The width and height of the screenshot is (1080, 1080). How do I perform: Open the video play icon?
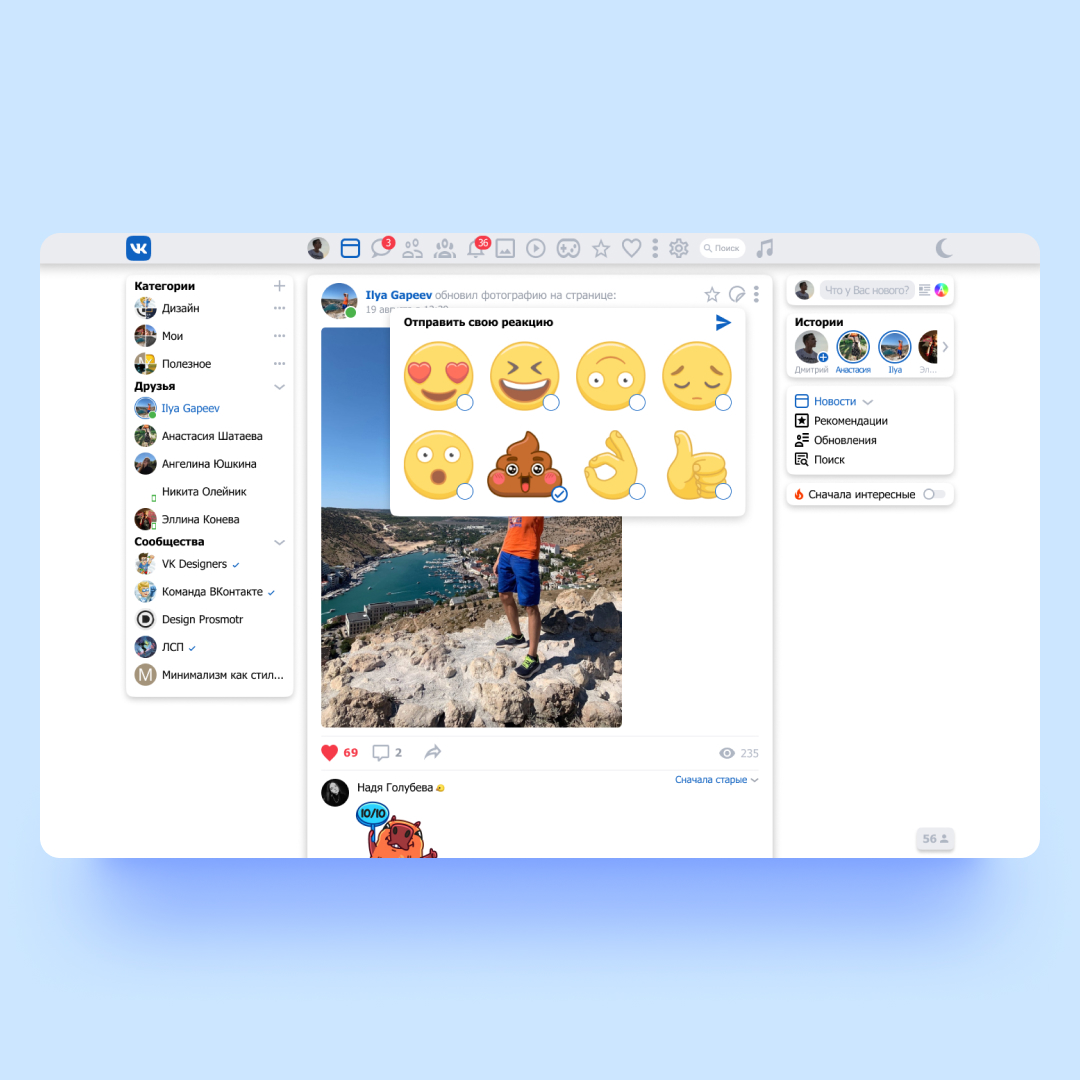535,249
